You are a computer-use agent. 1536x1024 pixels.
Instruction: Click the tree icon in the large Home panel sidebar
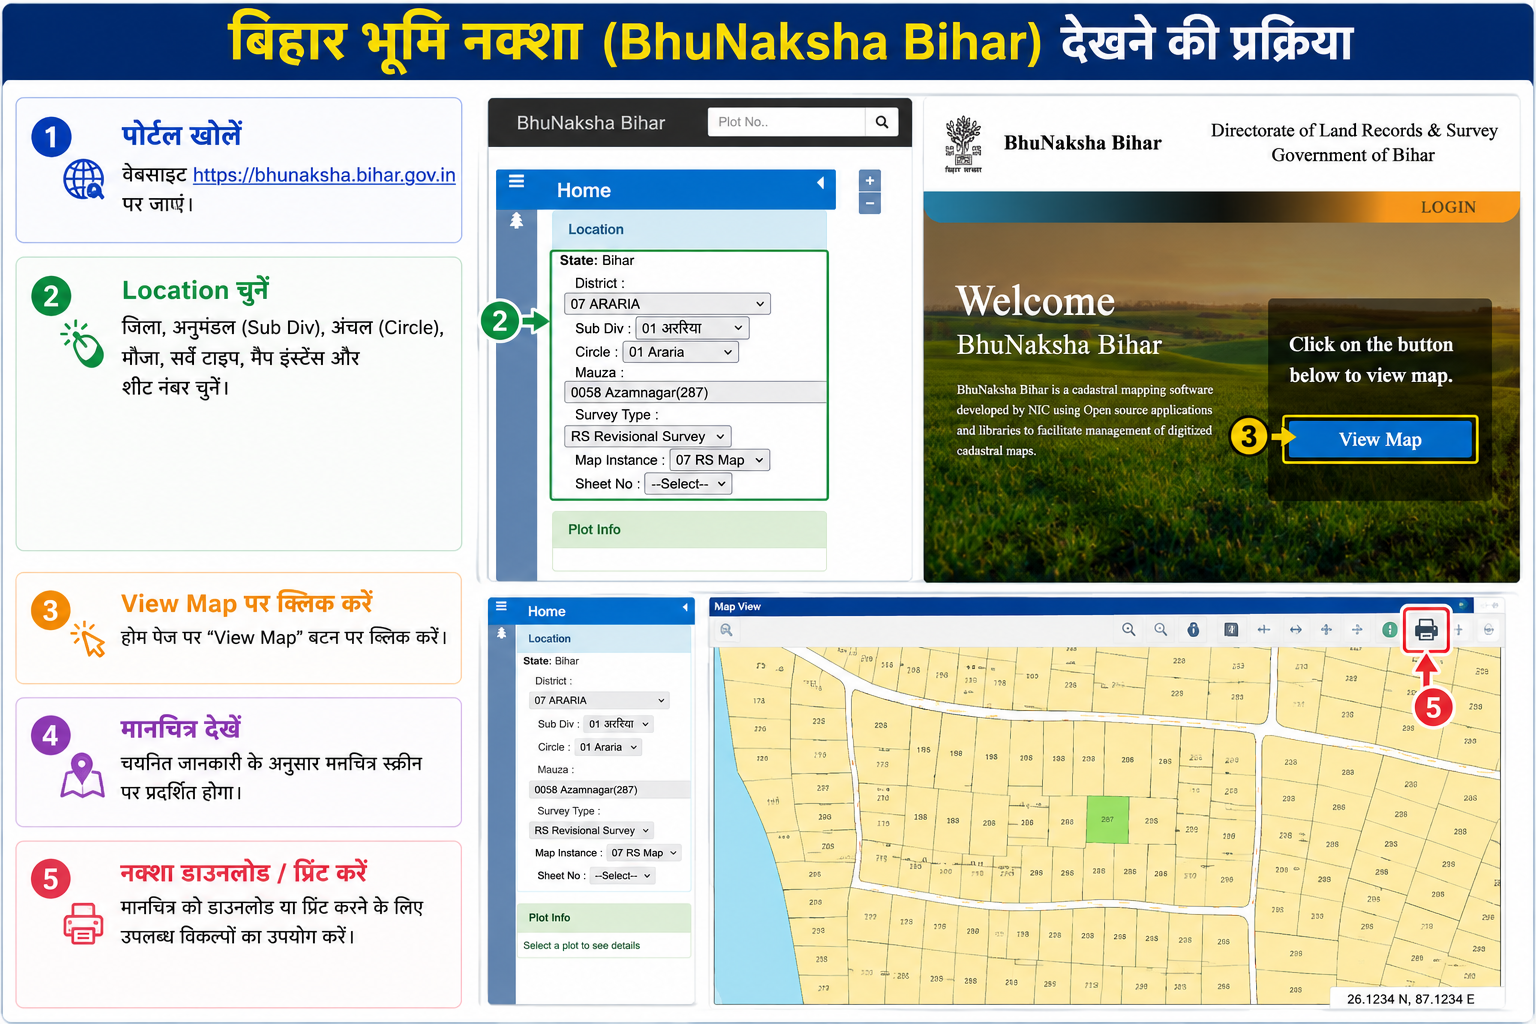click(516, 221)
